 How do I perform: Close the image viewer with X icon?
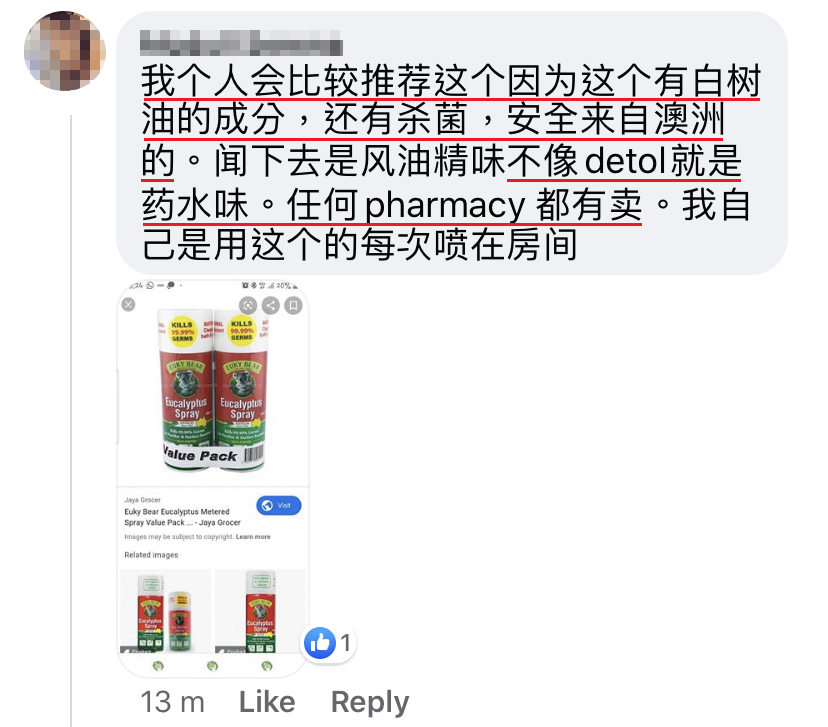(x=128, y=305)
